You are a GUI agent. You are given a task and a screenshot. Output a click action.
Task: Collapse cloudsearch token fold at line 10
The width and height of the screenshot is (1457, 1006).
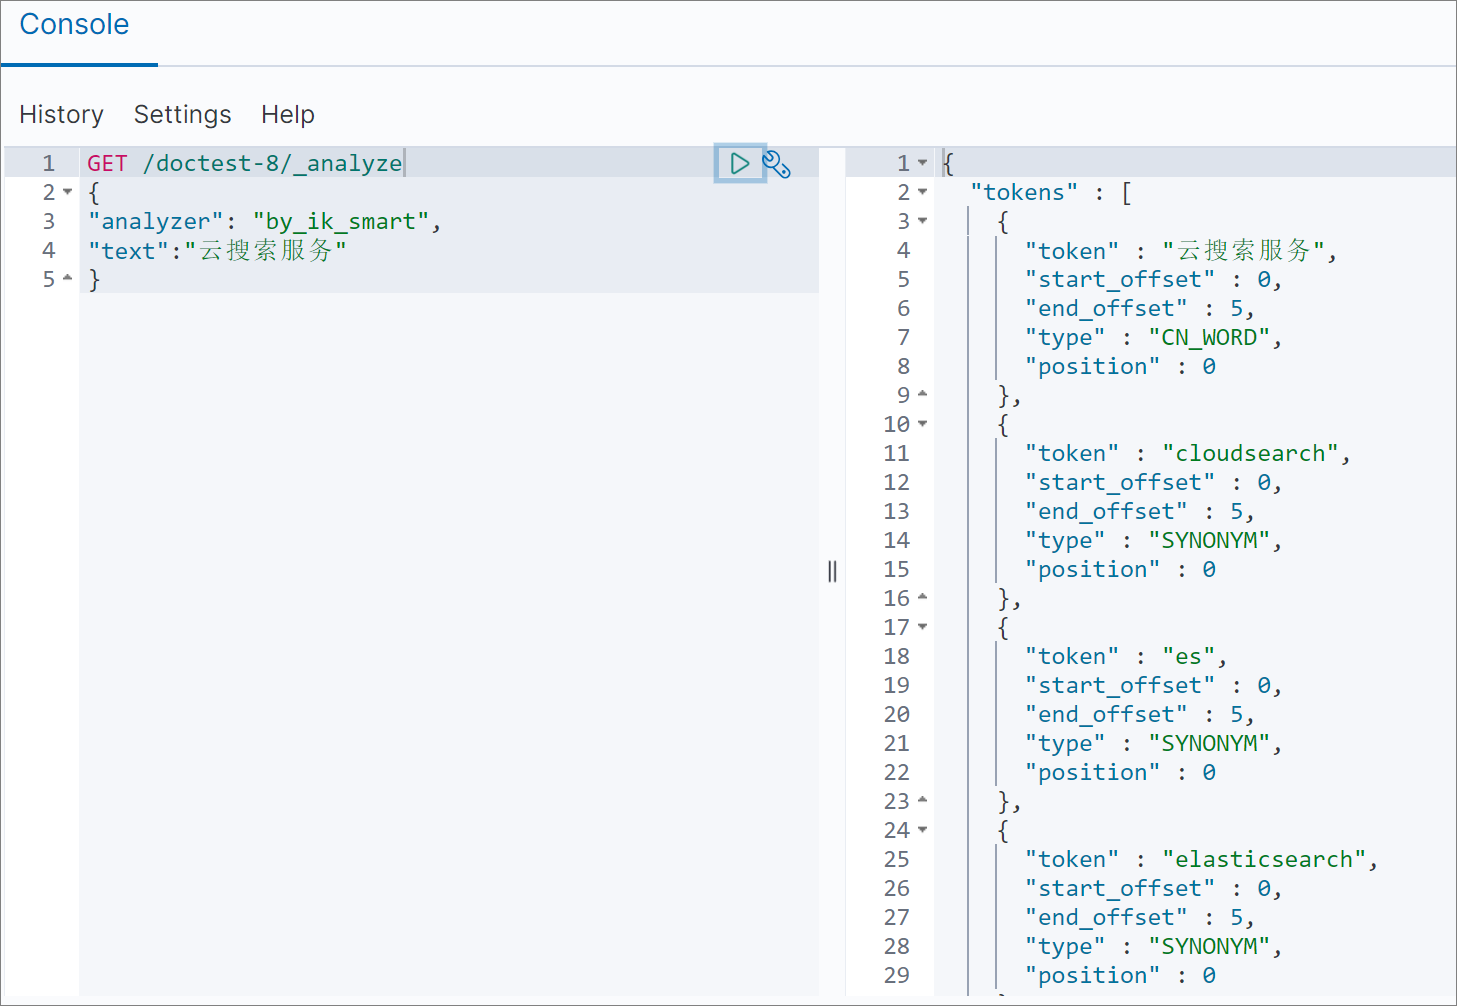click(923, 423)
